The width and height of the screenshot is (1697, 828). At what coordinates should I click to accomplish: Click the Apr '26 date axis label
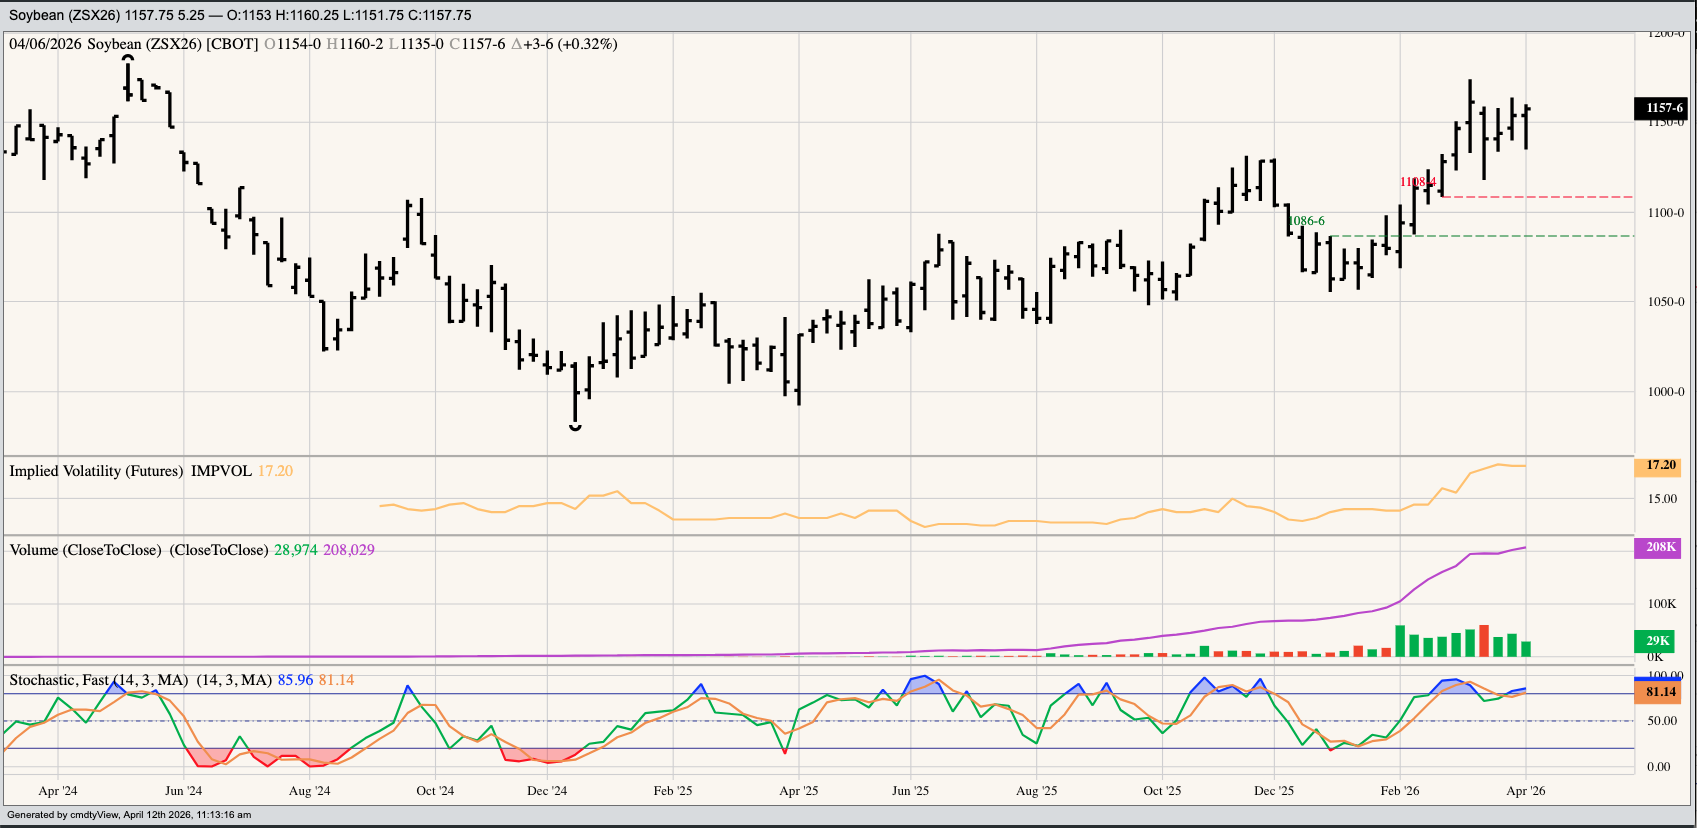coord(1525,791)
